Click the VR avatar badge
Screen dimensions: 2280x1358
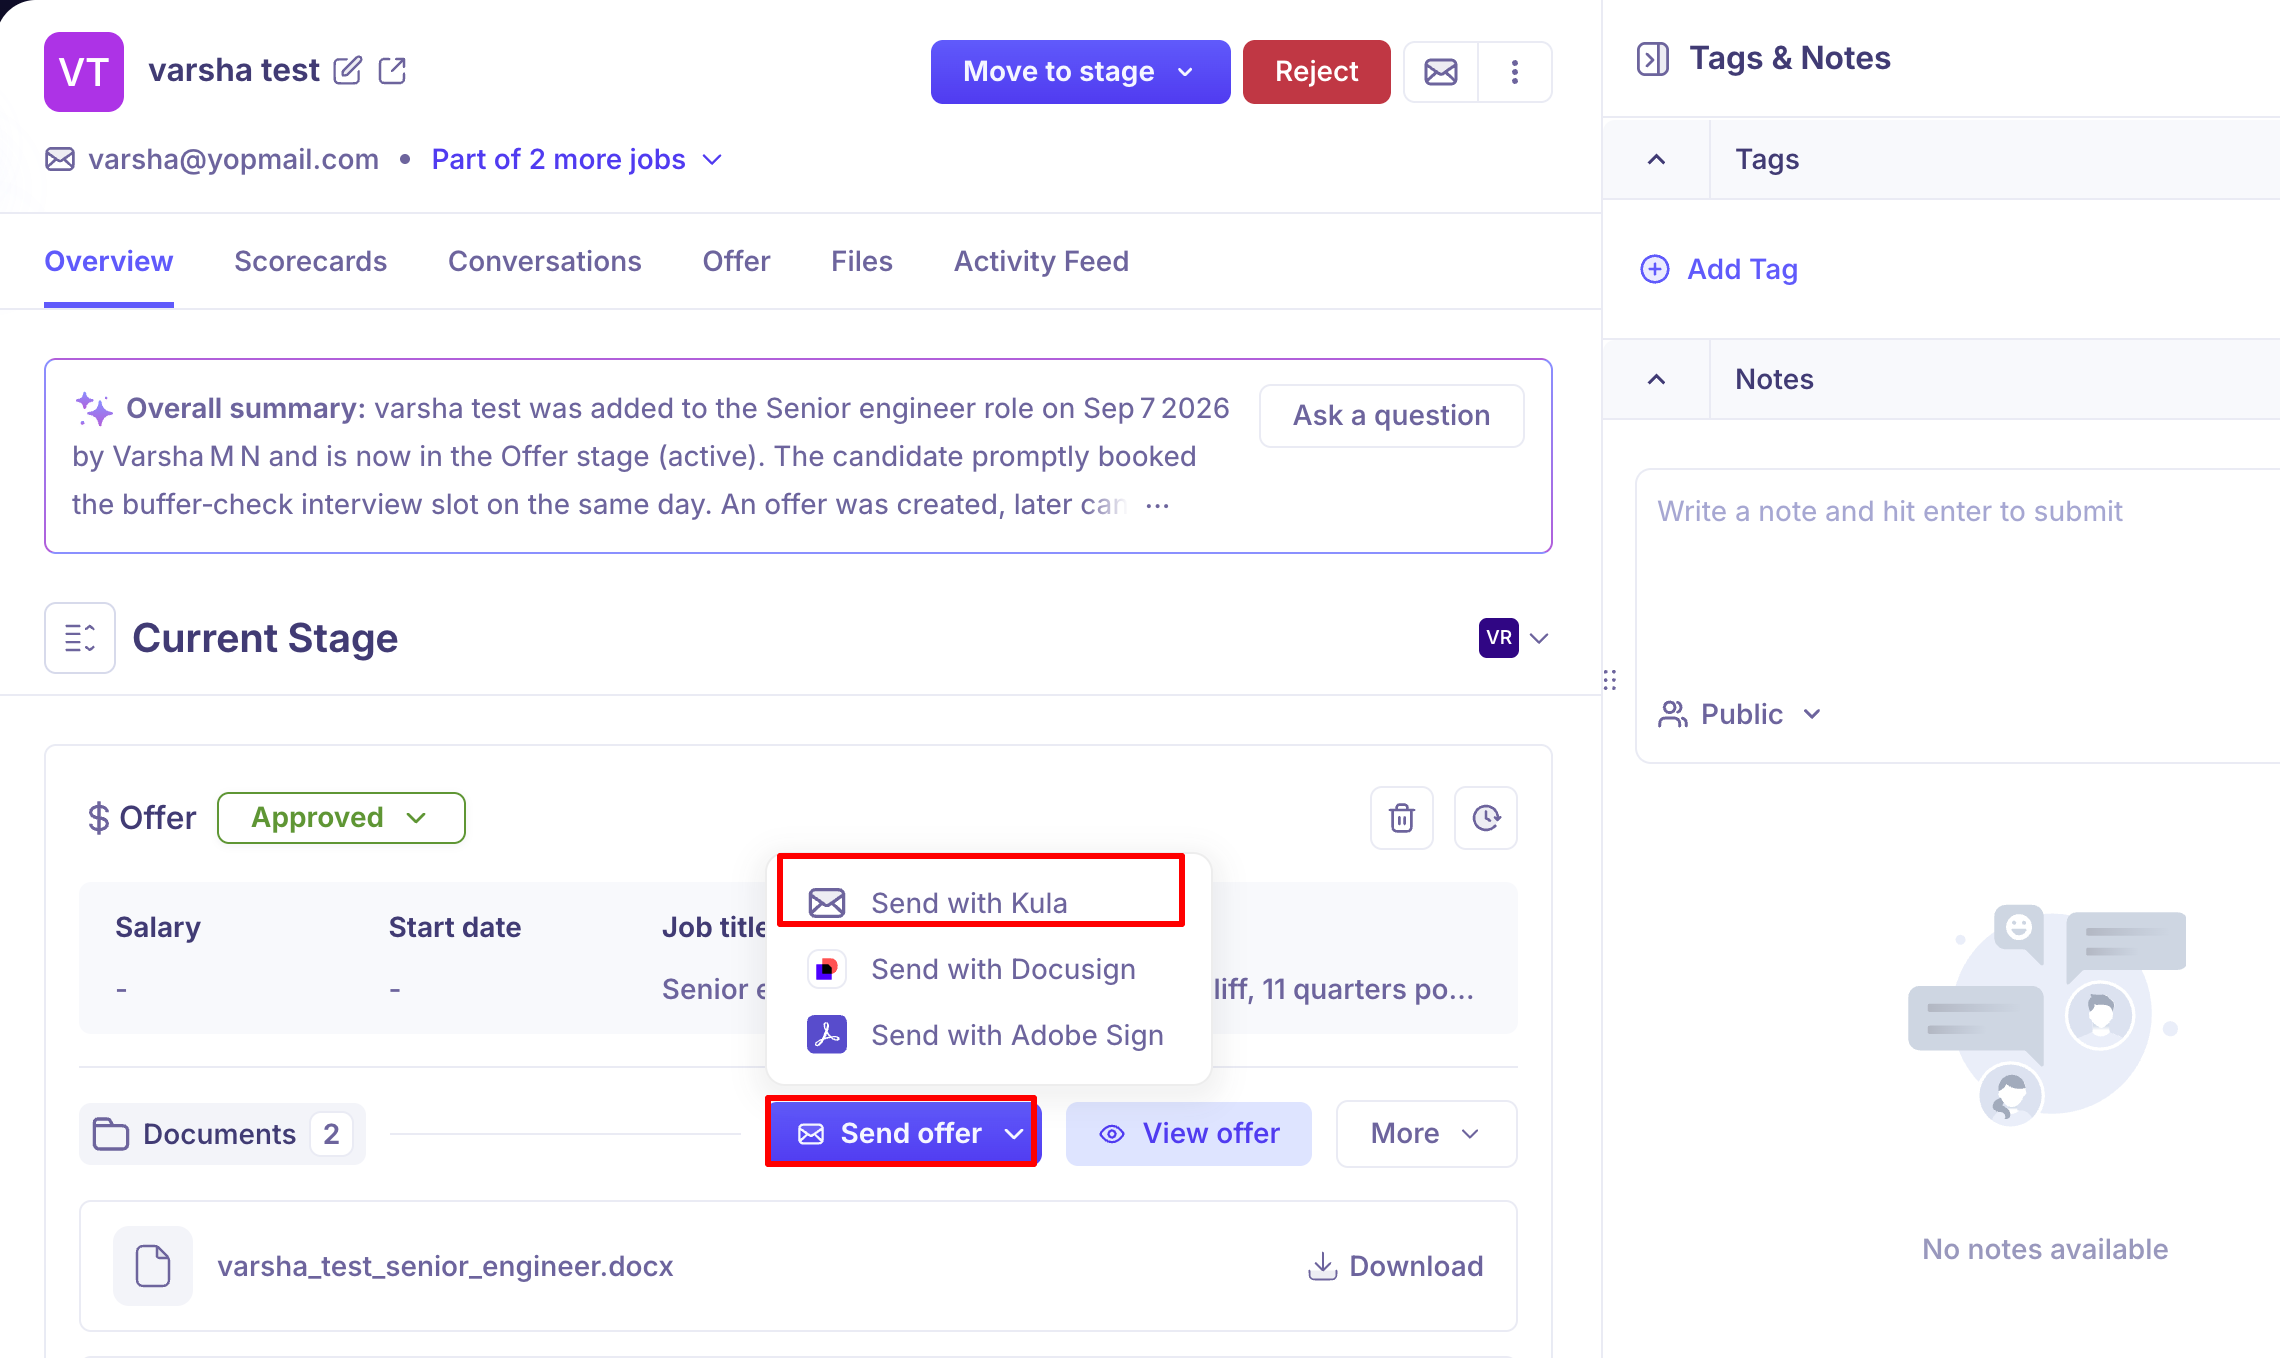[x=1498, y=638]
